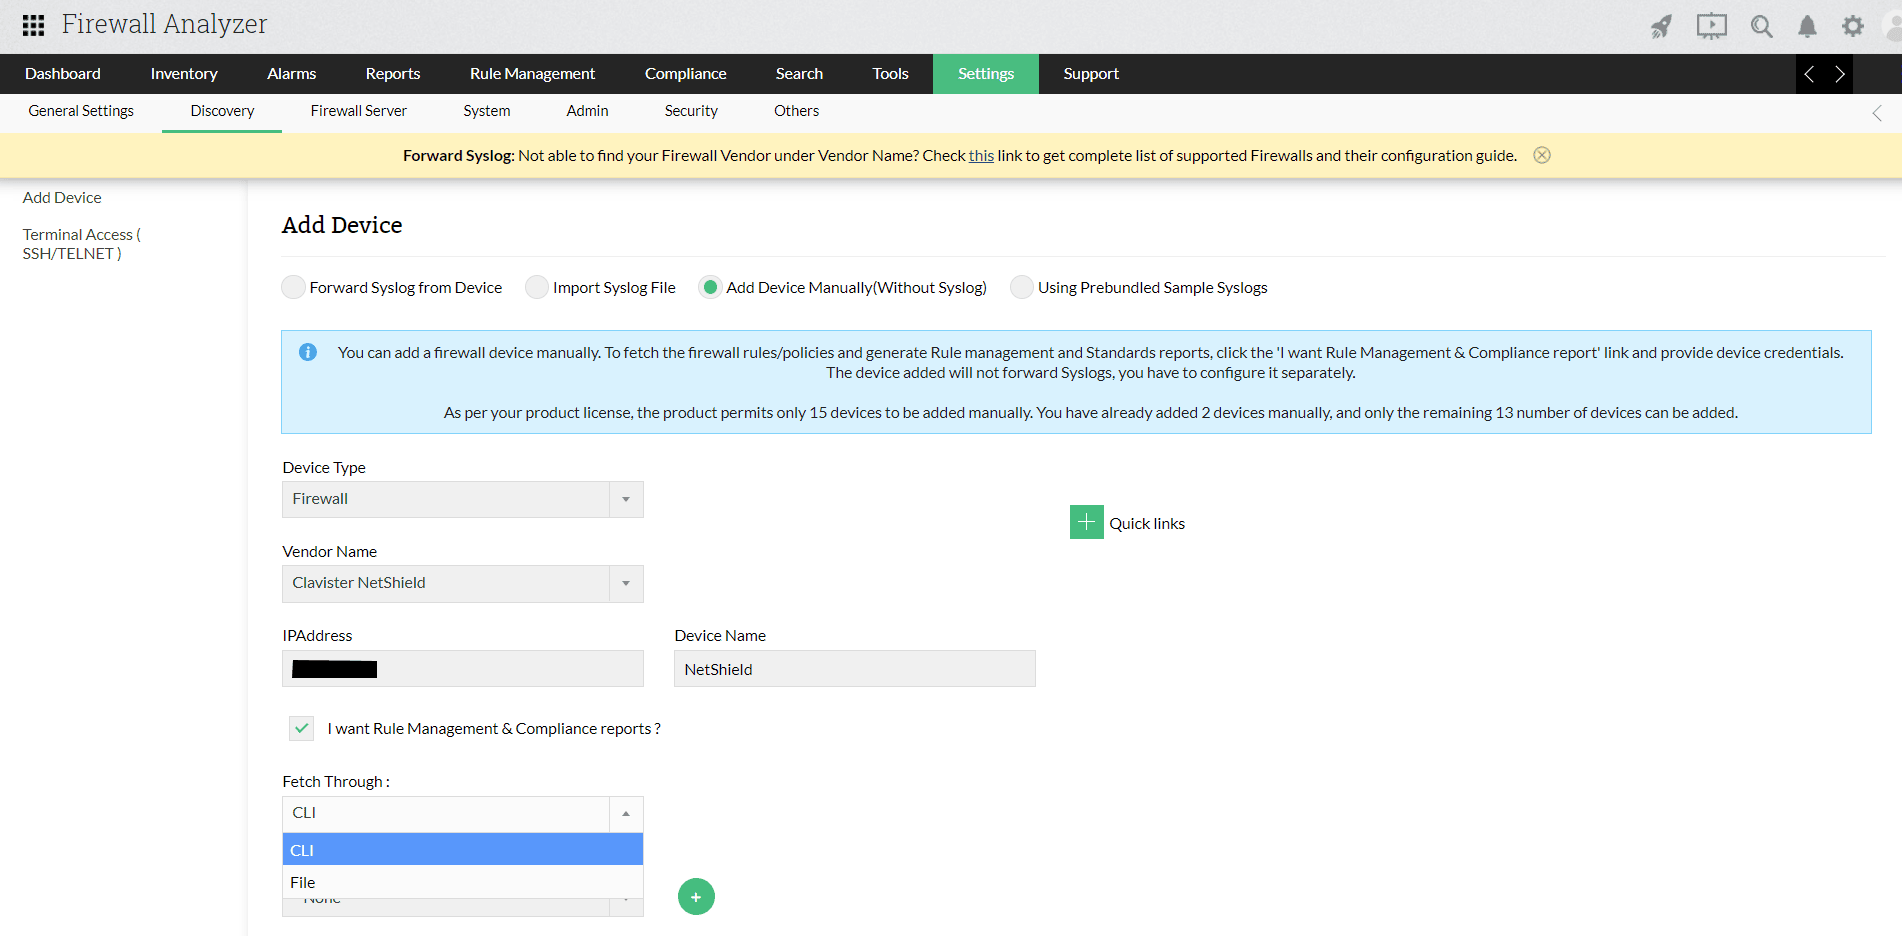View notifications via the bell icon
The height and width of the screenshot is (936, 1902).
click(1808, 26)
